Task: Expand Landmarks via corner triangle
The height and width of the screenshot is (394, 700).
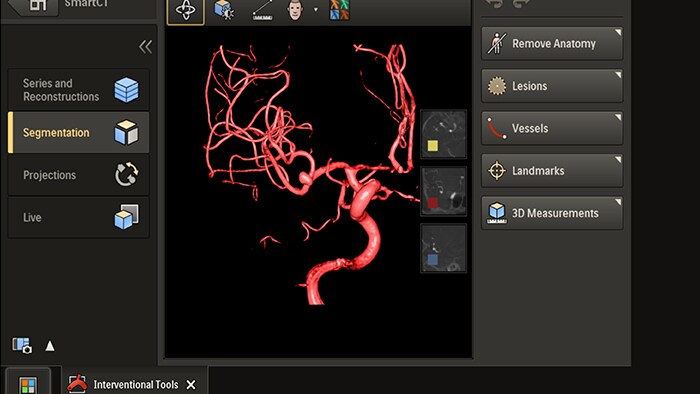Action: click(618, 159)
